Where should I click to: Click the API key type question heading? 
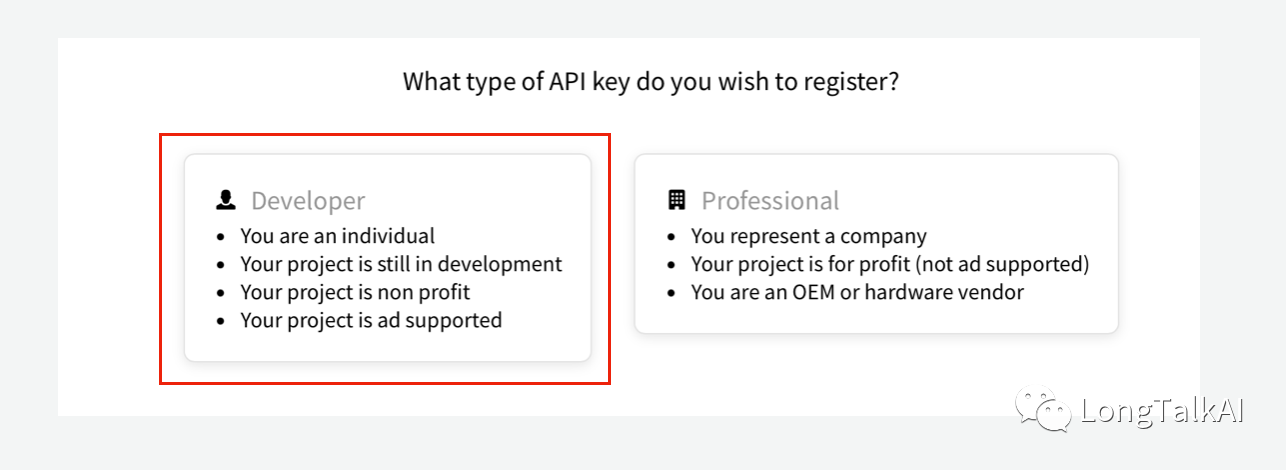point(651,81)
